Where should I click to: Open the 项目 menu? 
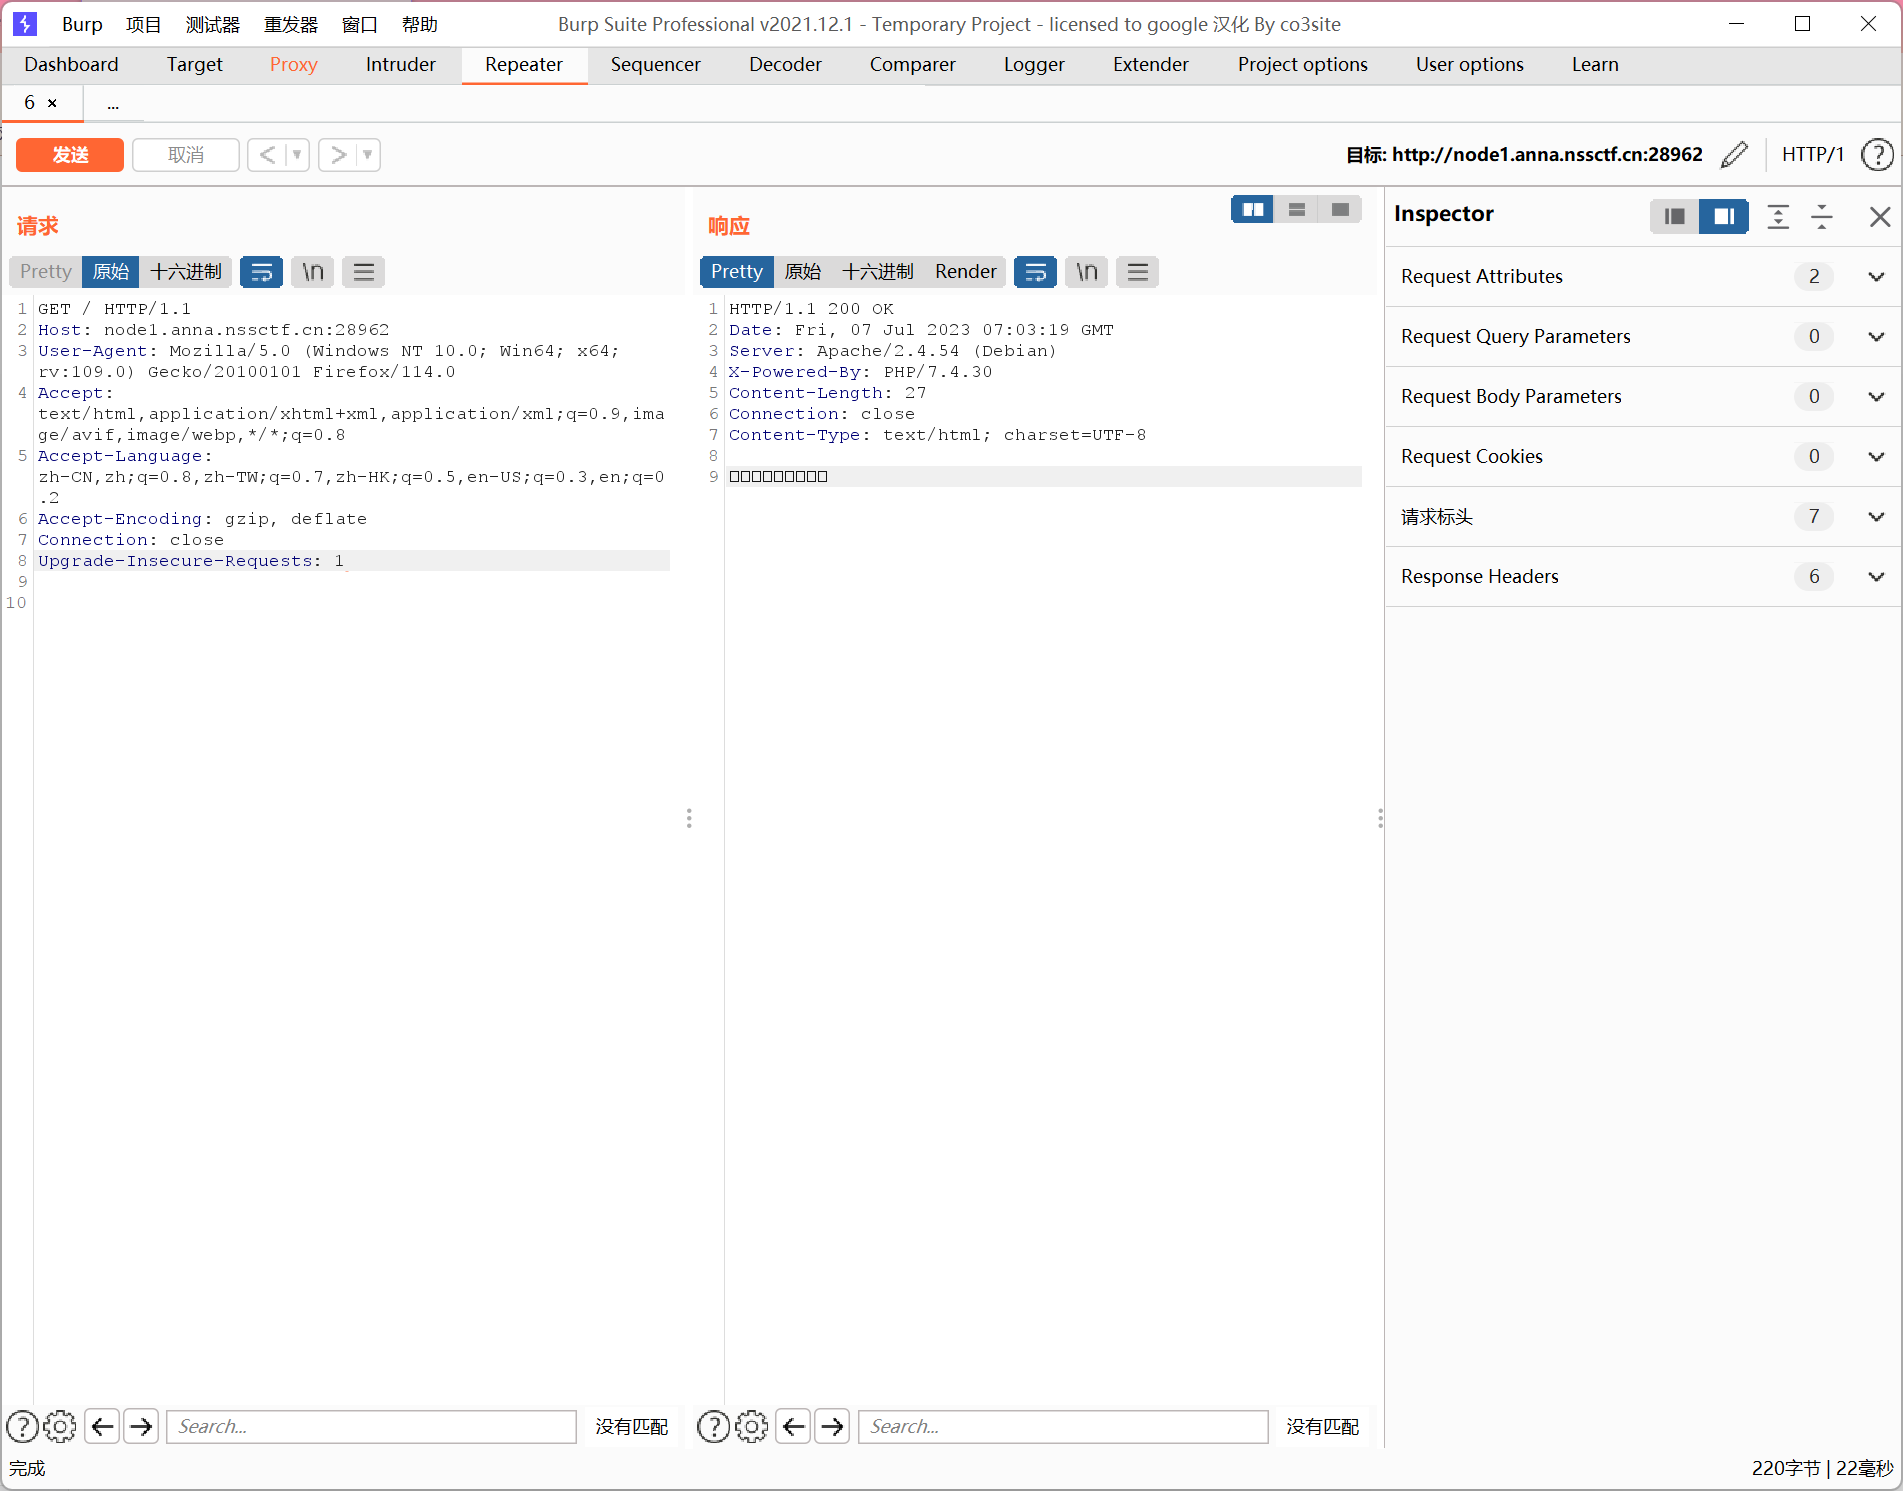click(x=143, y=24)
